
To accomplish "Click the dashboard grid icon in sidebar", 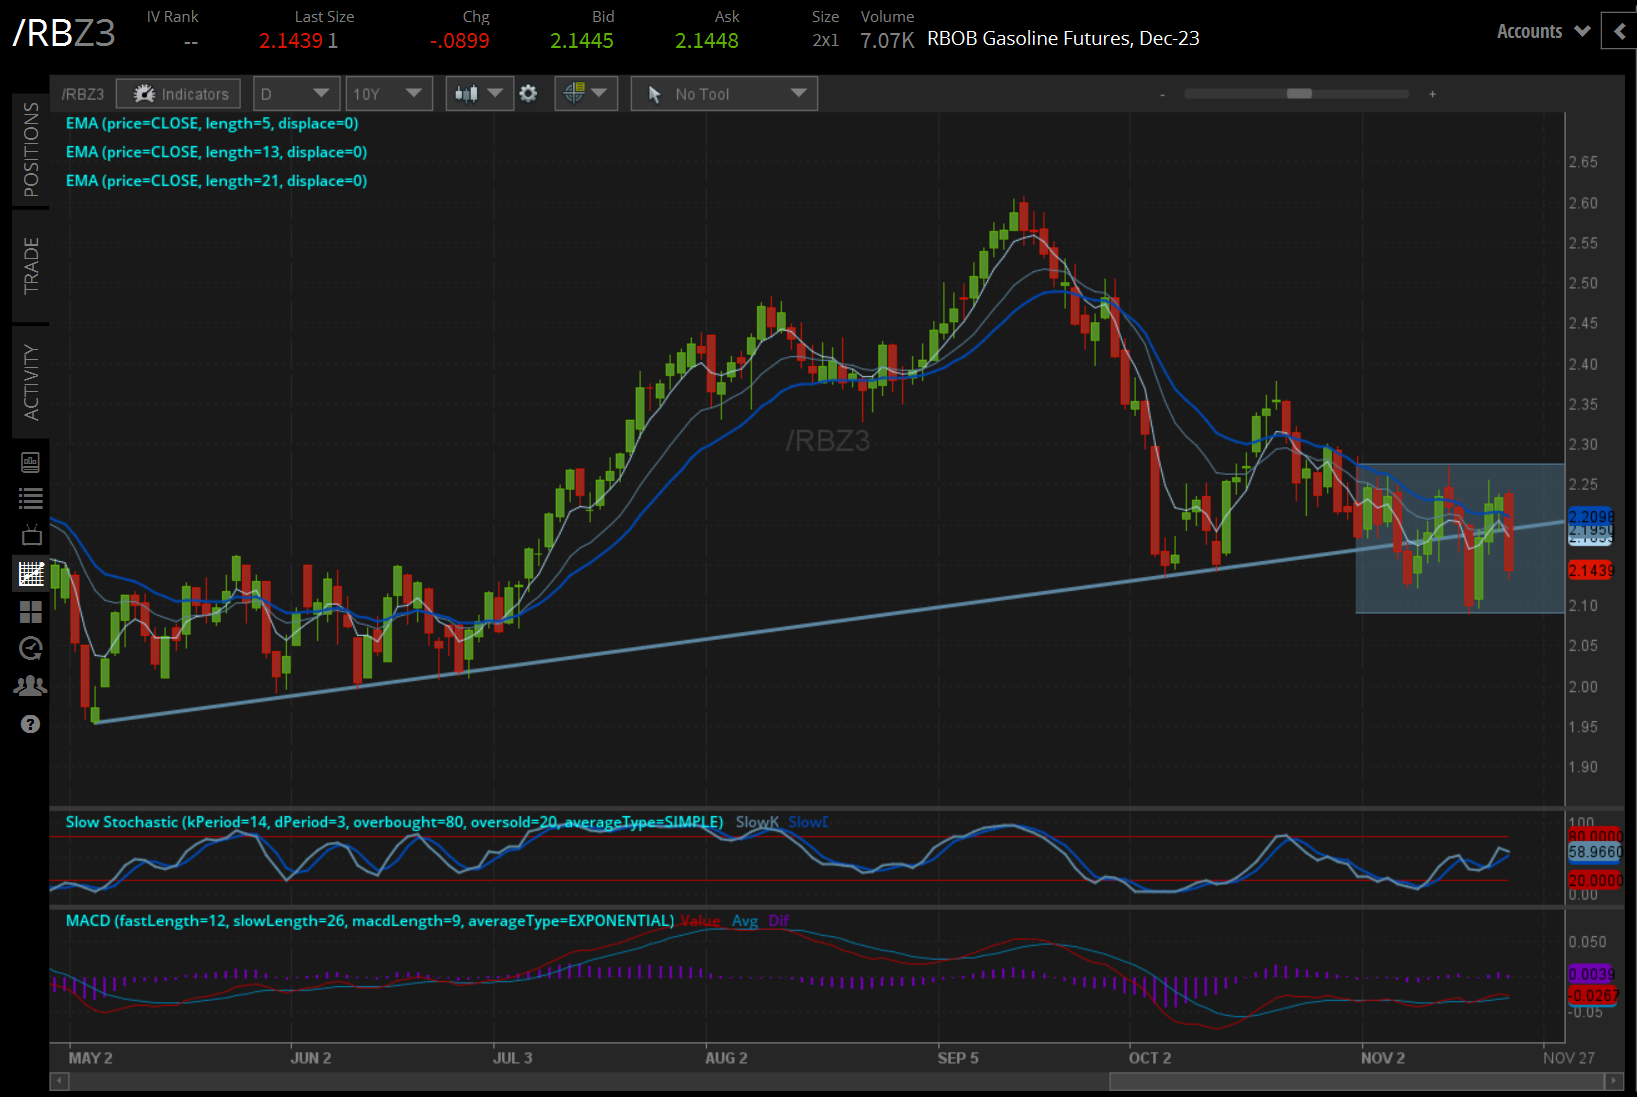I will (30, 611).
